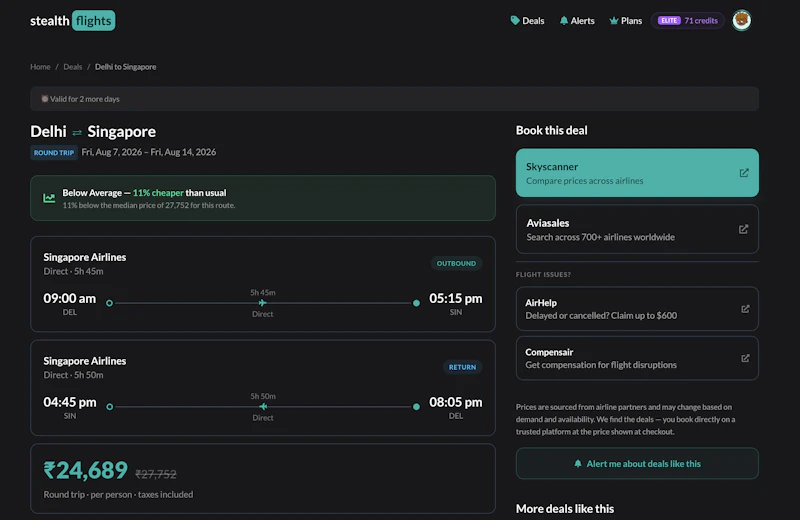800x520 pixels.
Task: Click the RETURN badge
Action: click(x=462, y=367)
